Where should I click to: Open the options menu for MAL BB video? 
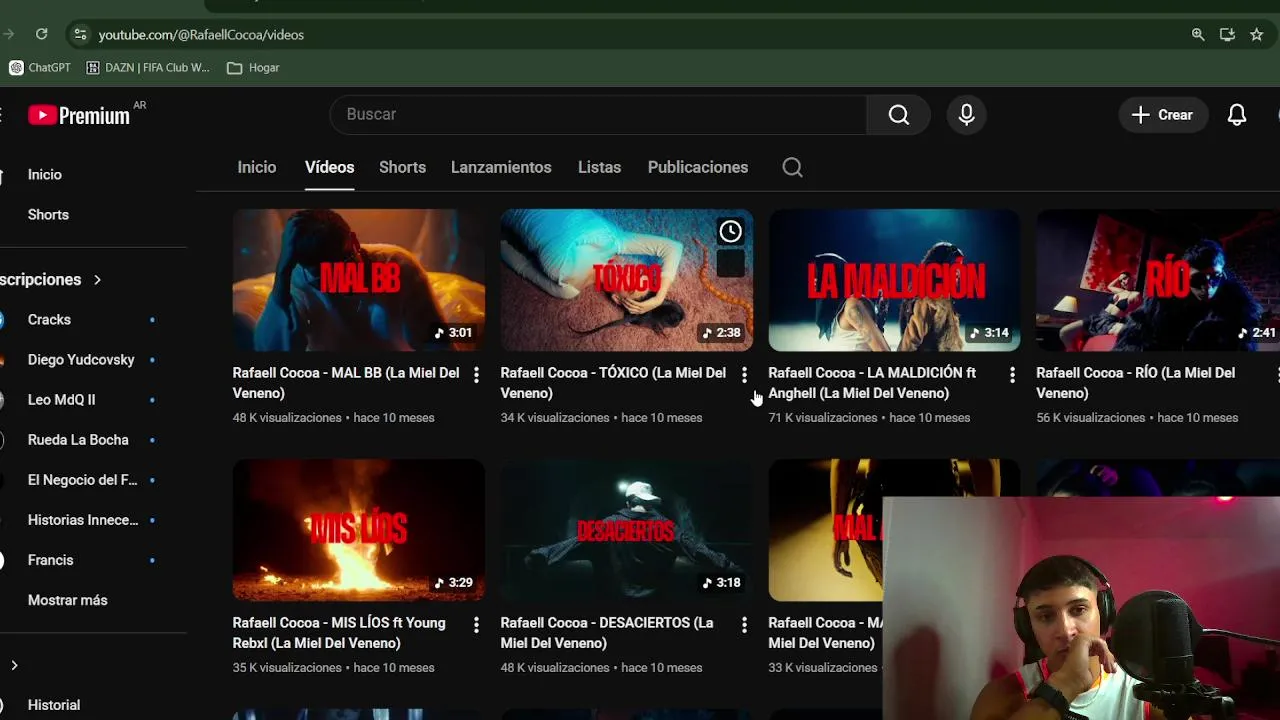click(x=476, y=375)
